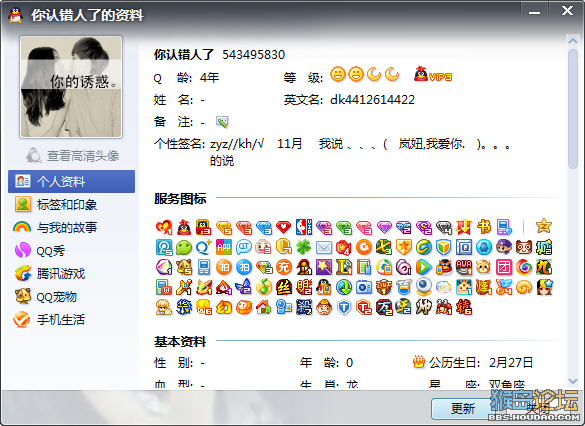The image size is (585, 426).
Task: Click the colorful APP service icon
Action: click(x=224, y=247)
